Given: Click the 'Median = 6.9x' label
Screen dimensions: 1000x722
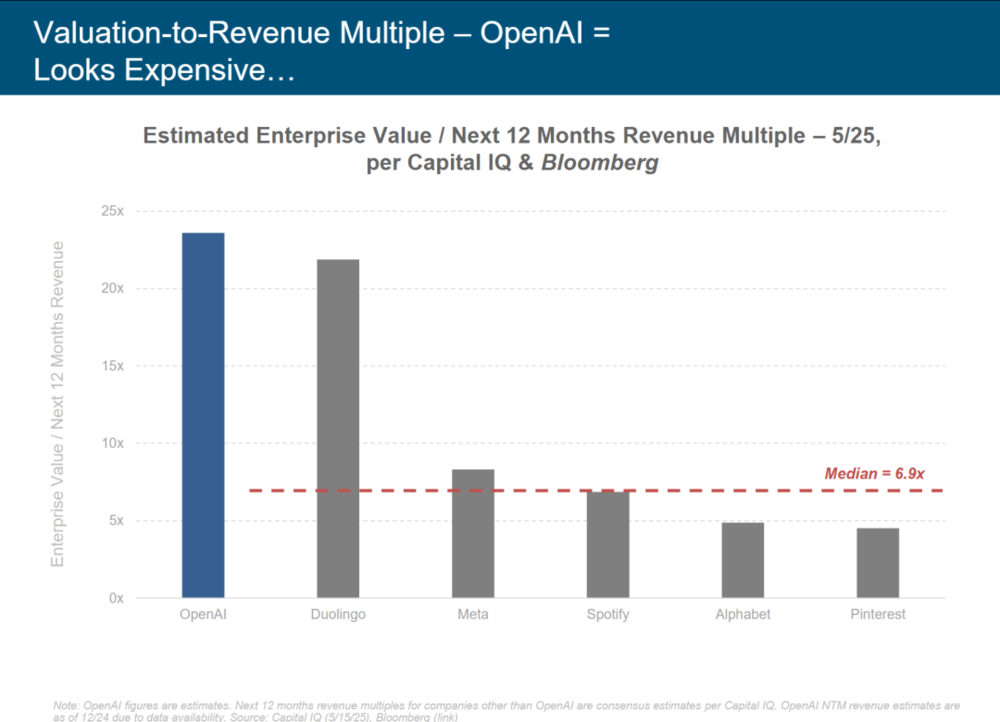Looking at the screenshot, I should (874, 473).
